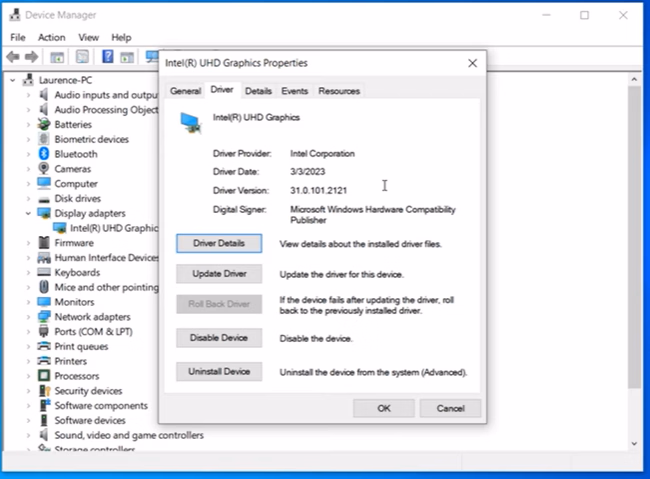650x479 pixels.
Task: Switch to the Events tab
Action: point(294,91)
